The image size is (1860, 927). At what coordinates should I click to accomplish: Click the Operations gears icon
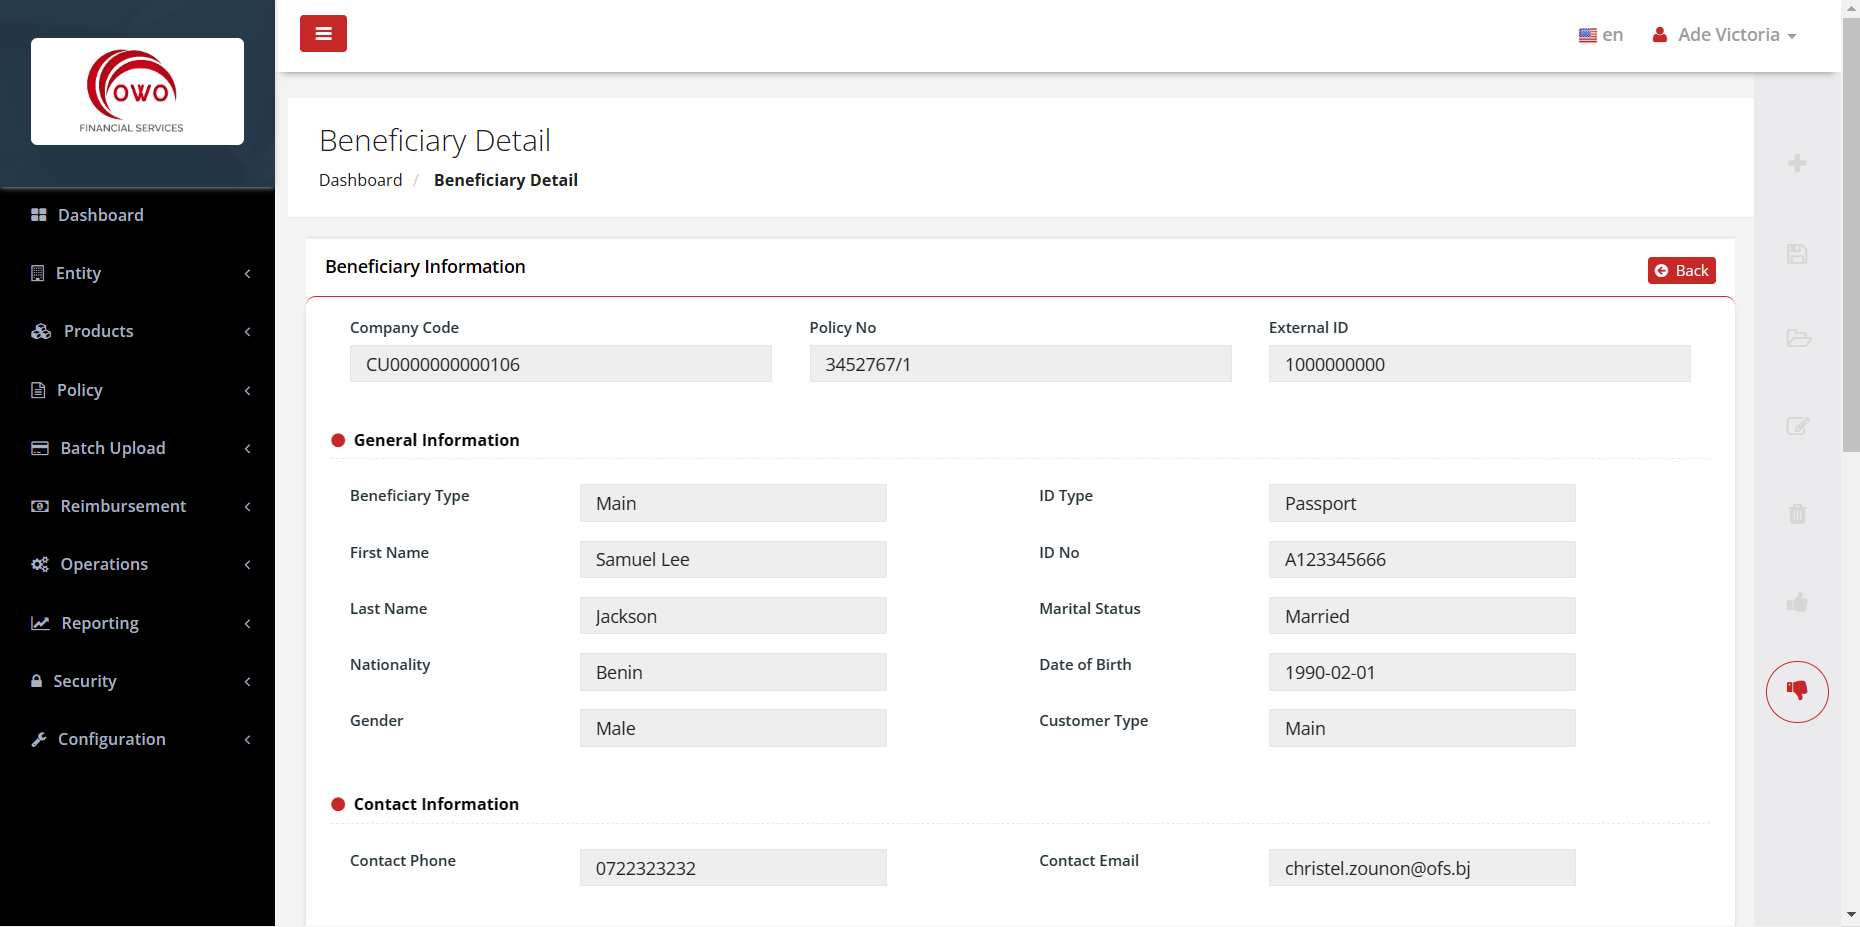tap(40, 564)
